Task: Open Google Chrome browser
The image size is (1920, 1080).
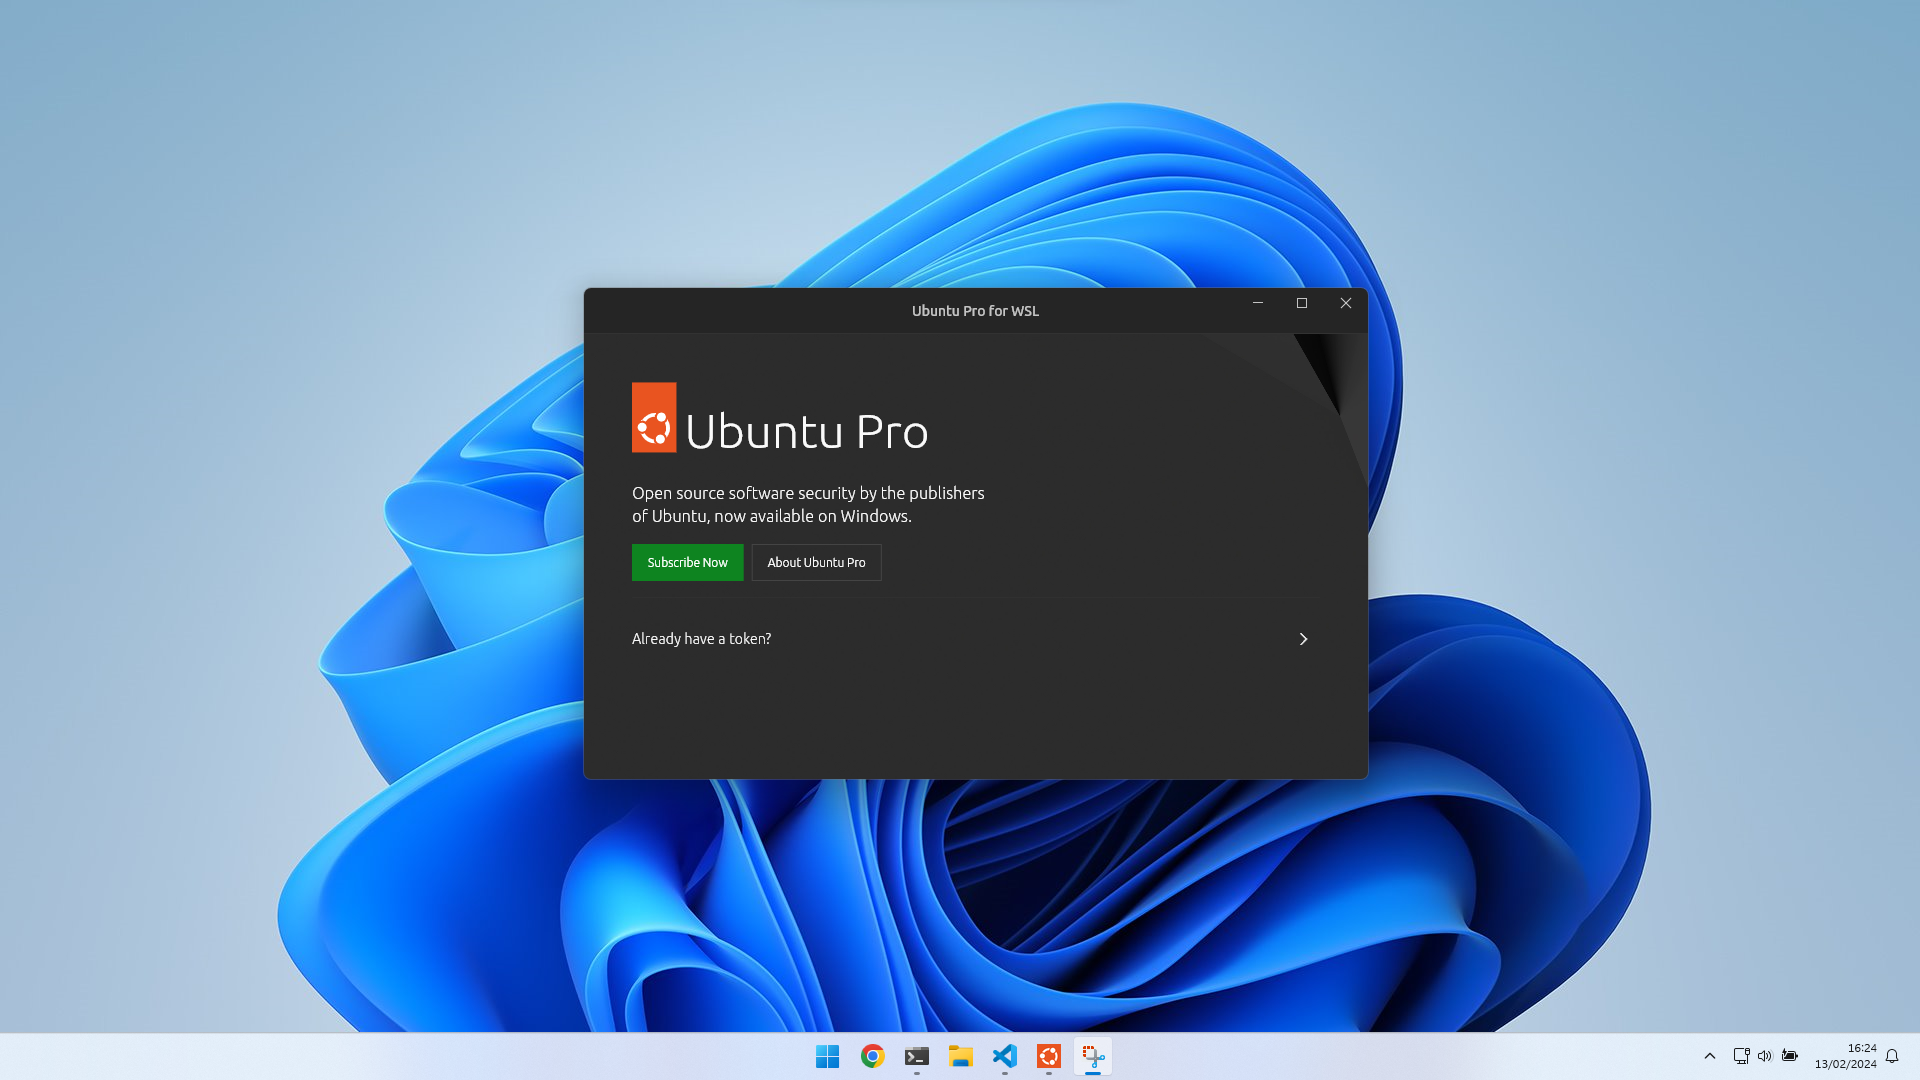Action: [x=870, y=1055]
